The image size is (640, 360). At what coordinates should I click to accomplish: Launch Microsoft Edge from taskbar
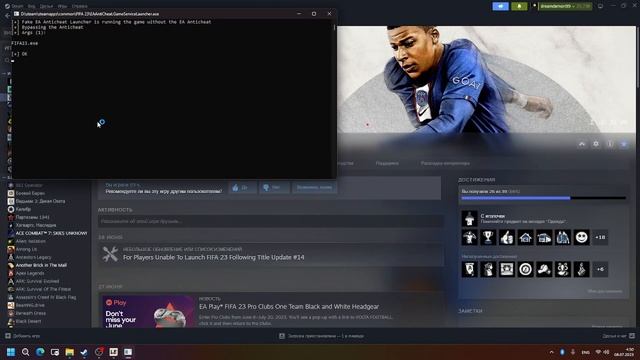(40, 352)
